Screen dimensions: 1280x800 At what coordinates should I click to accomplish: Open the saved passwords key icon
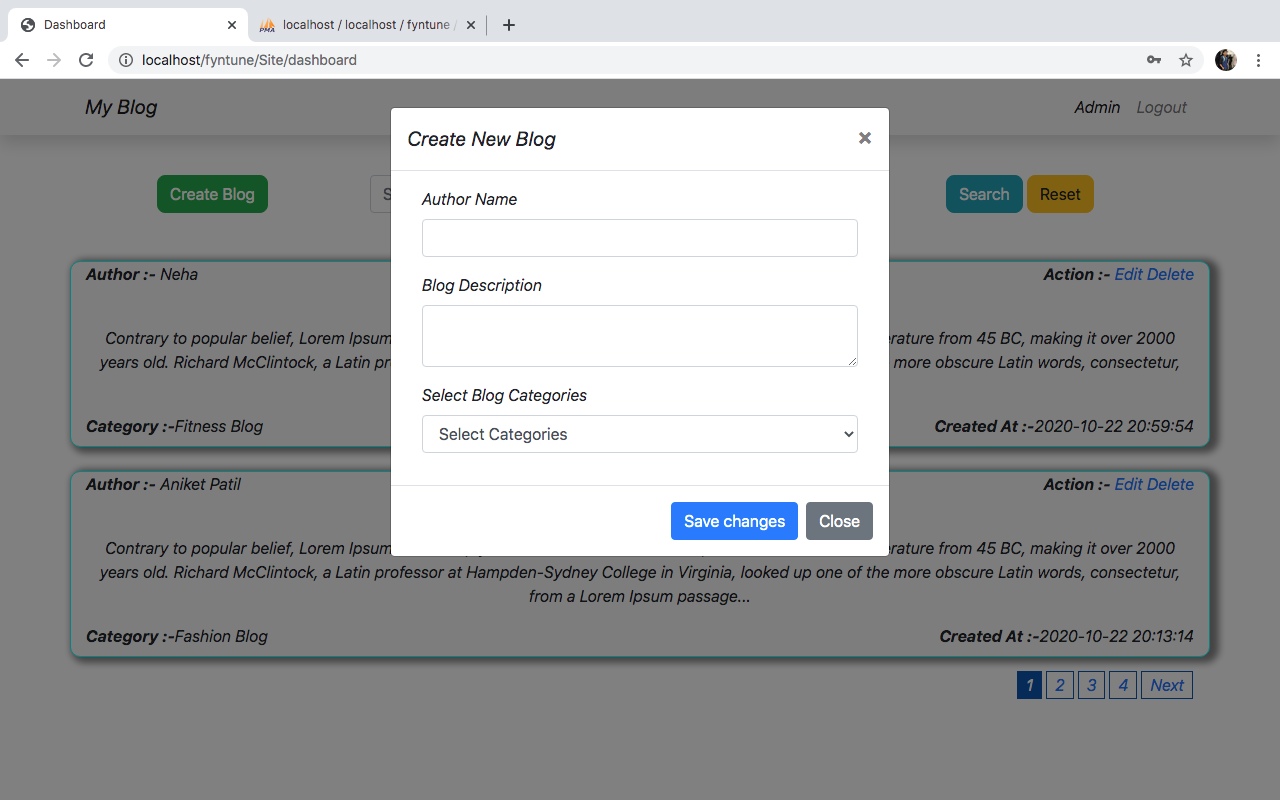(x=1154, y=60)
